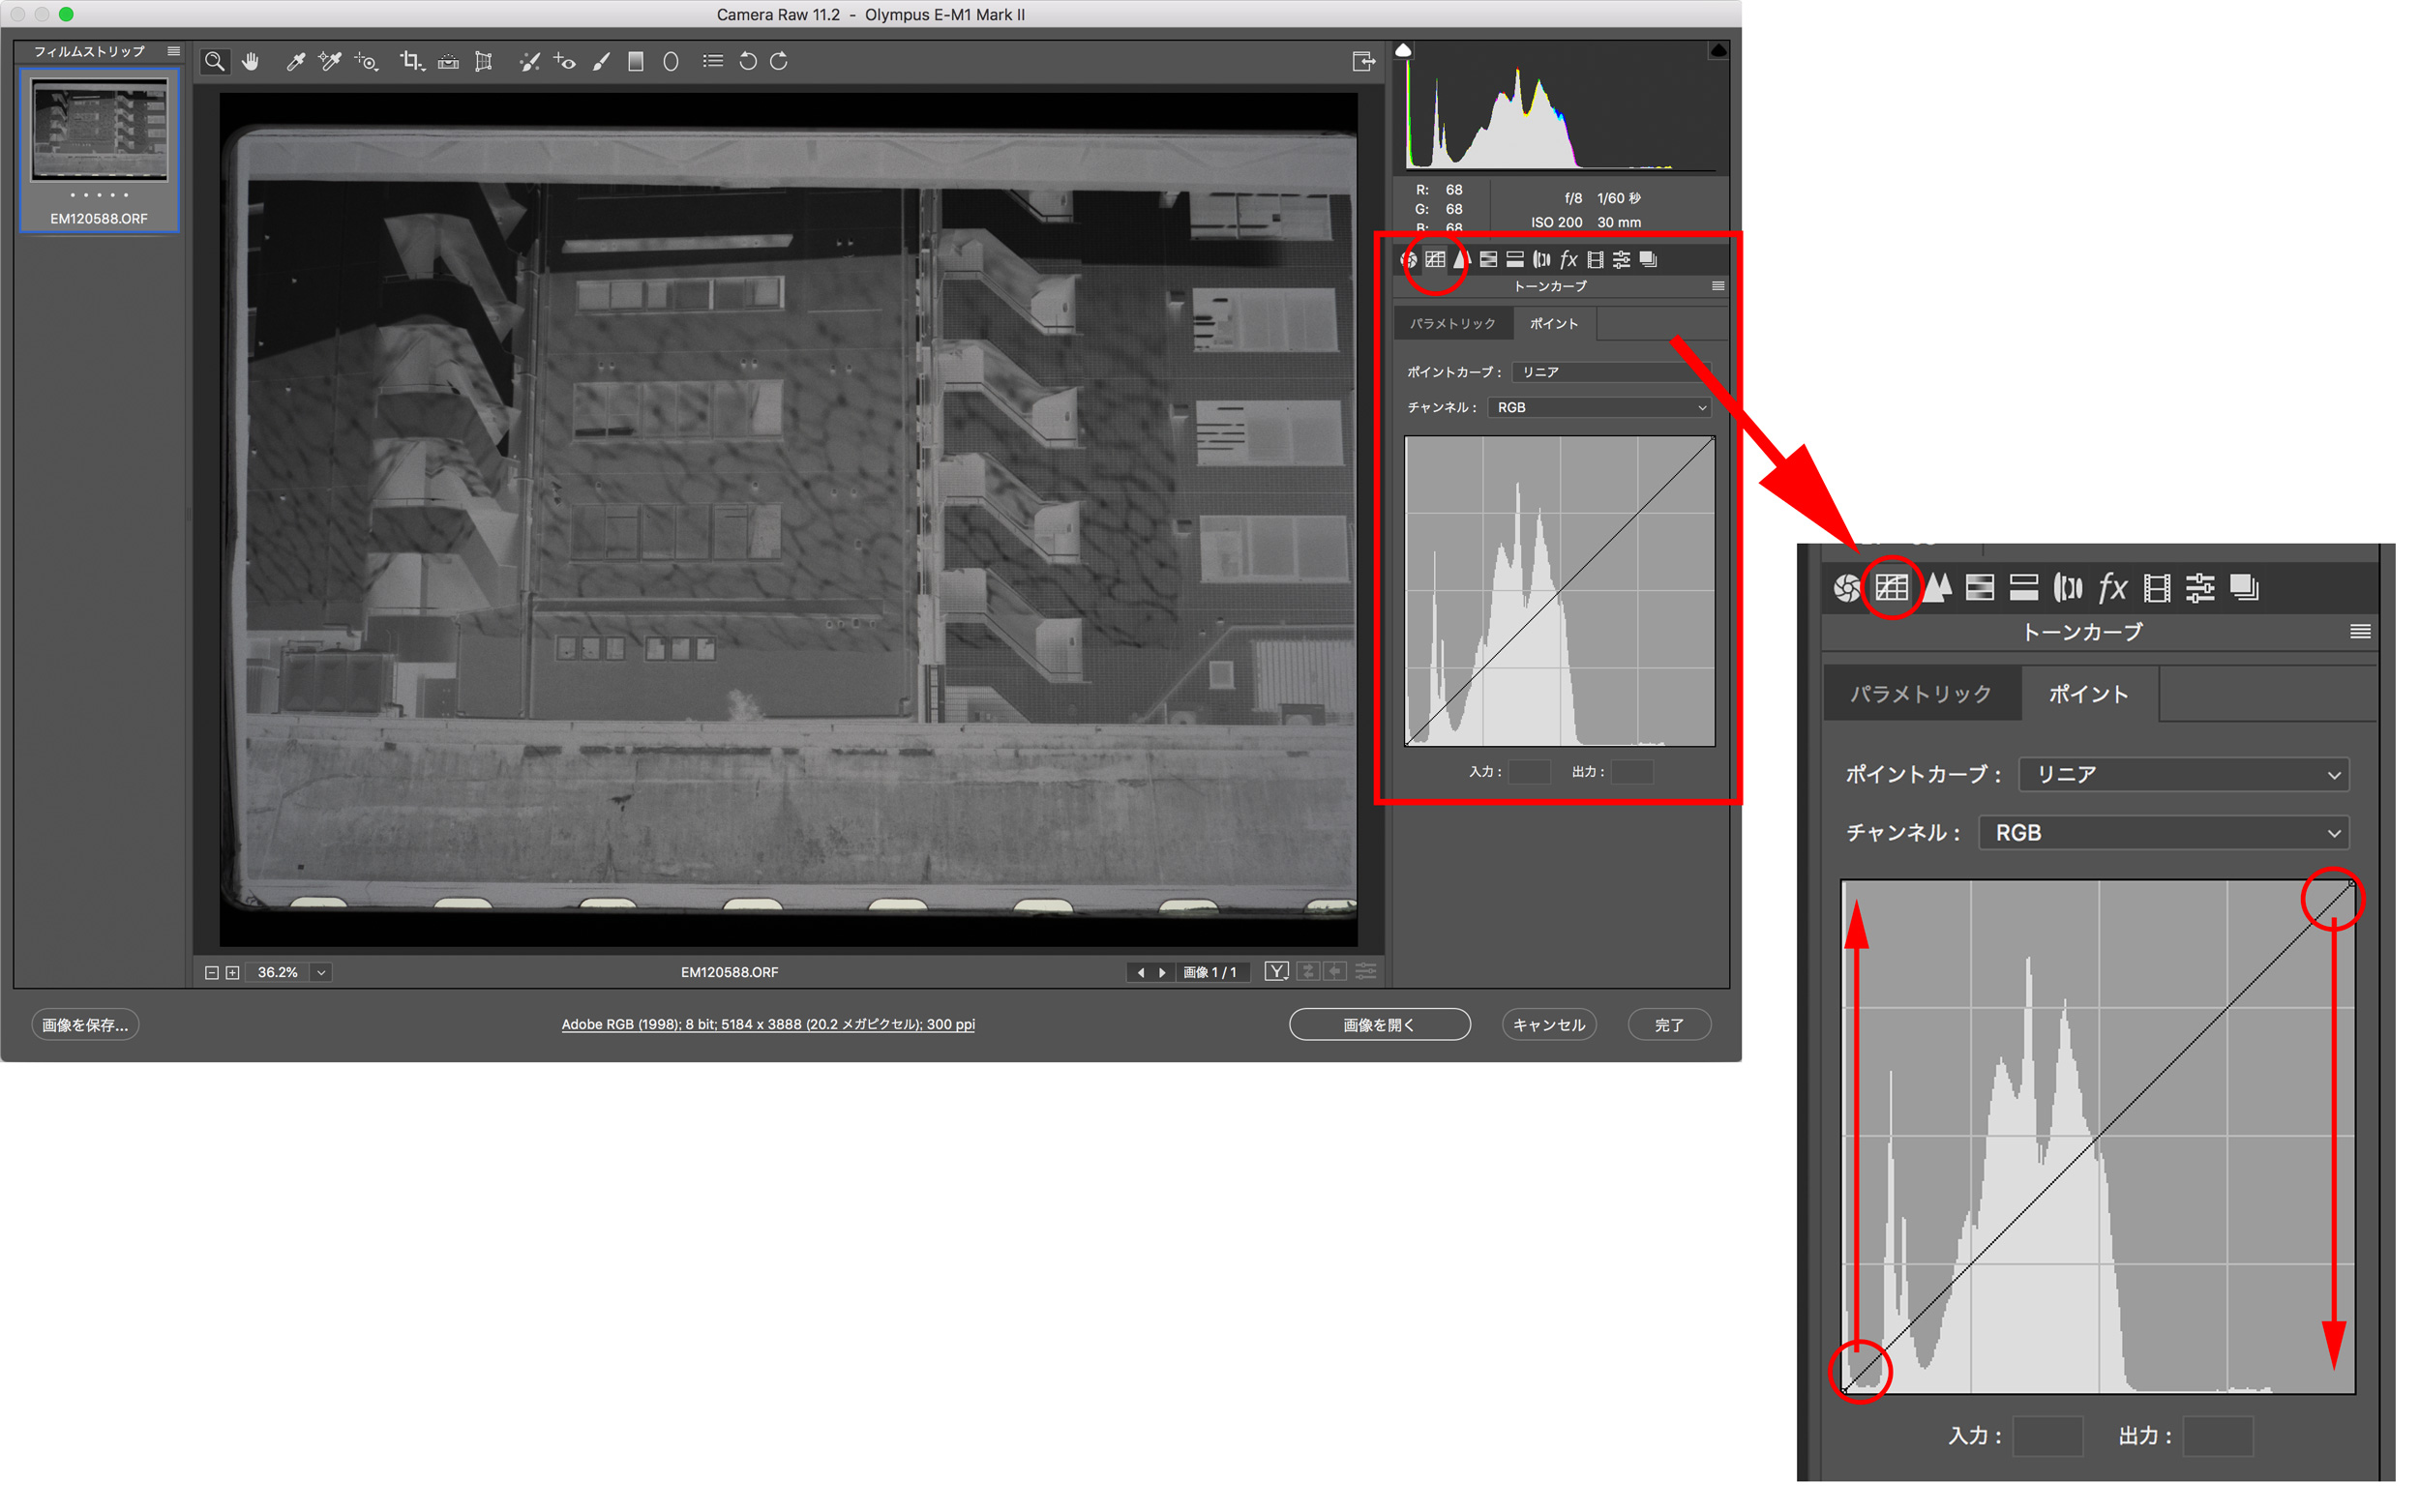The width and height of the screenshot is (2419, 1512).
Task: Open ポイントカーブ リニア dropdown in main window
Action: (1613, 372)
